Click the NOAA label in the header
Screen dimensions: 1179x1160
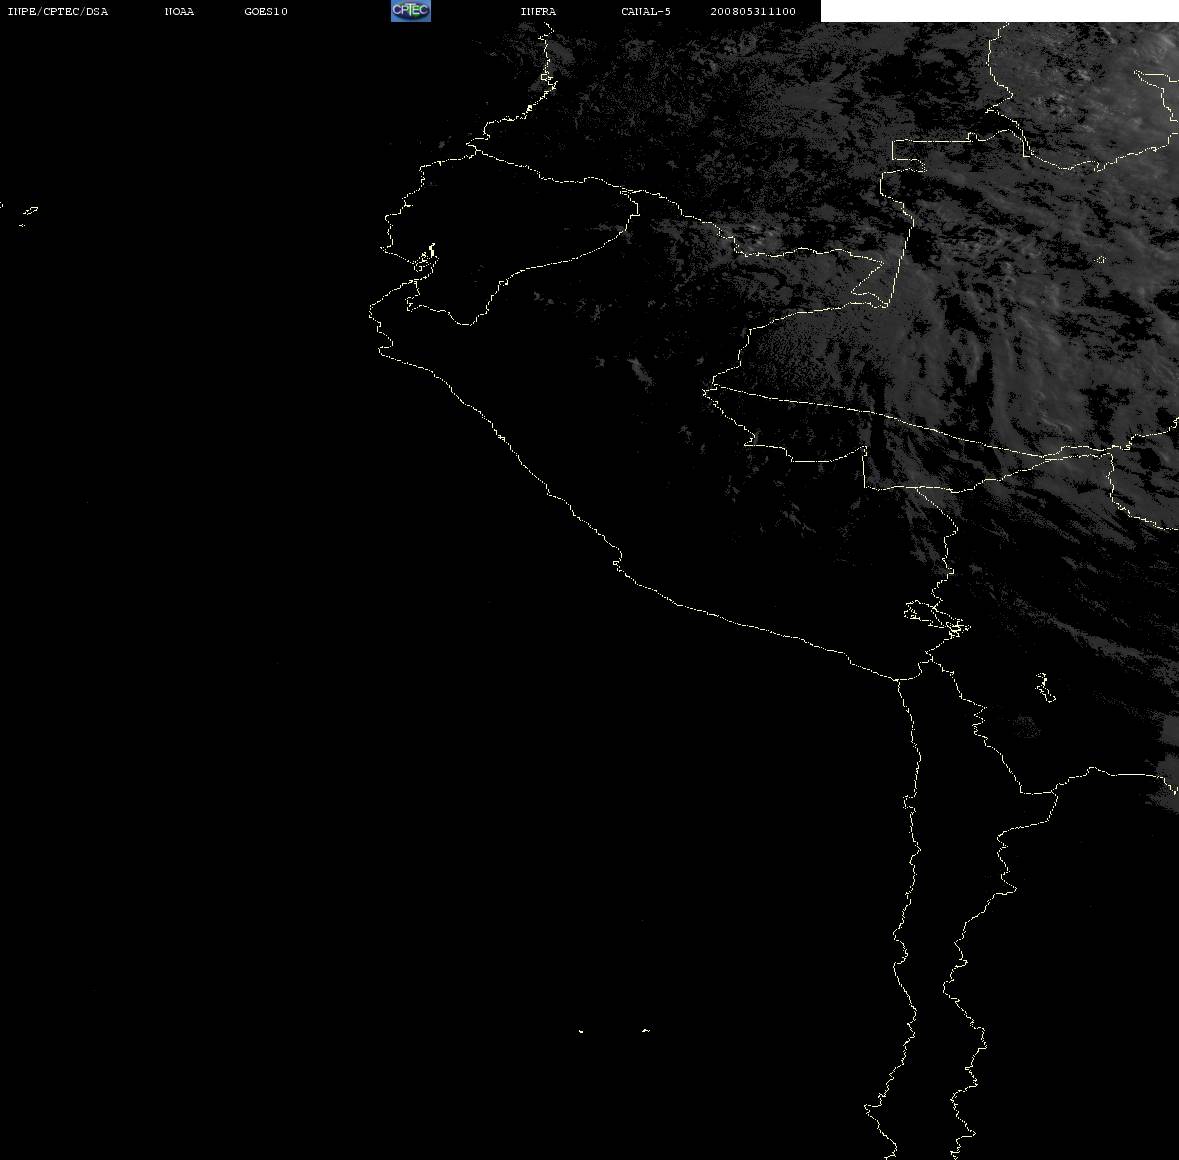click(x=179, y=11)
